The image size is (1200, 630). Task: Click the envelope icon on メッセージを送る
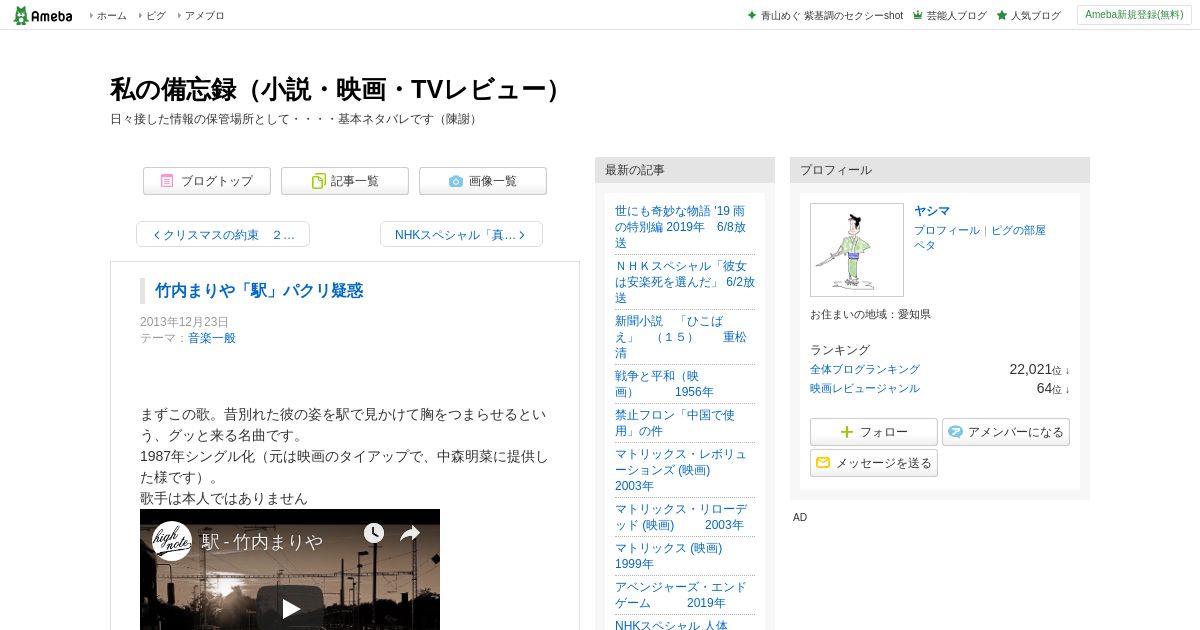(x=823, y=463)
